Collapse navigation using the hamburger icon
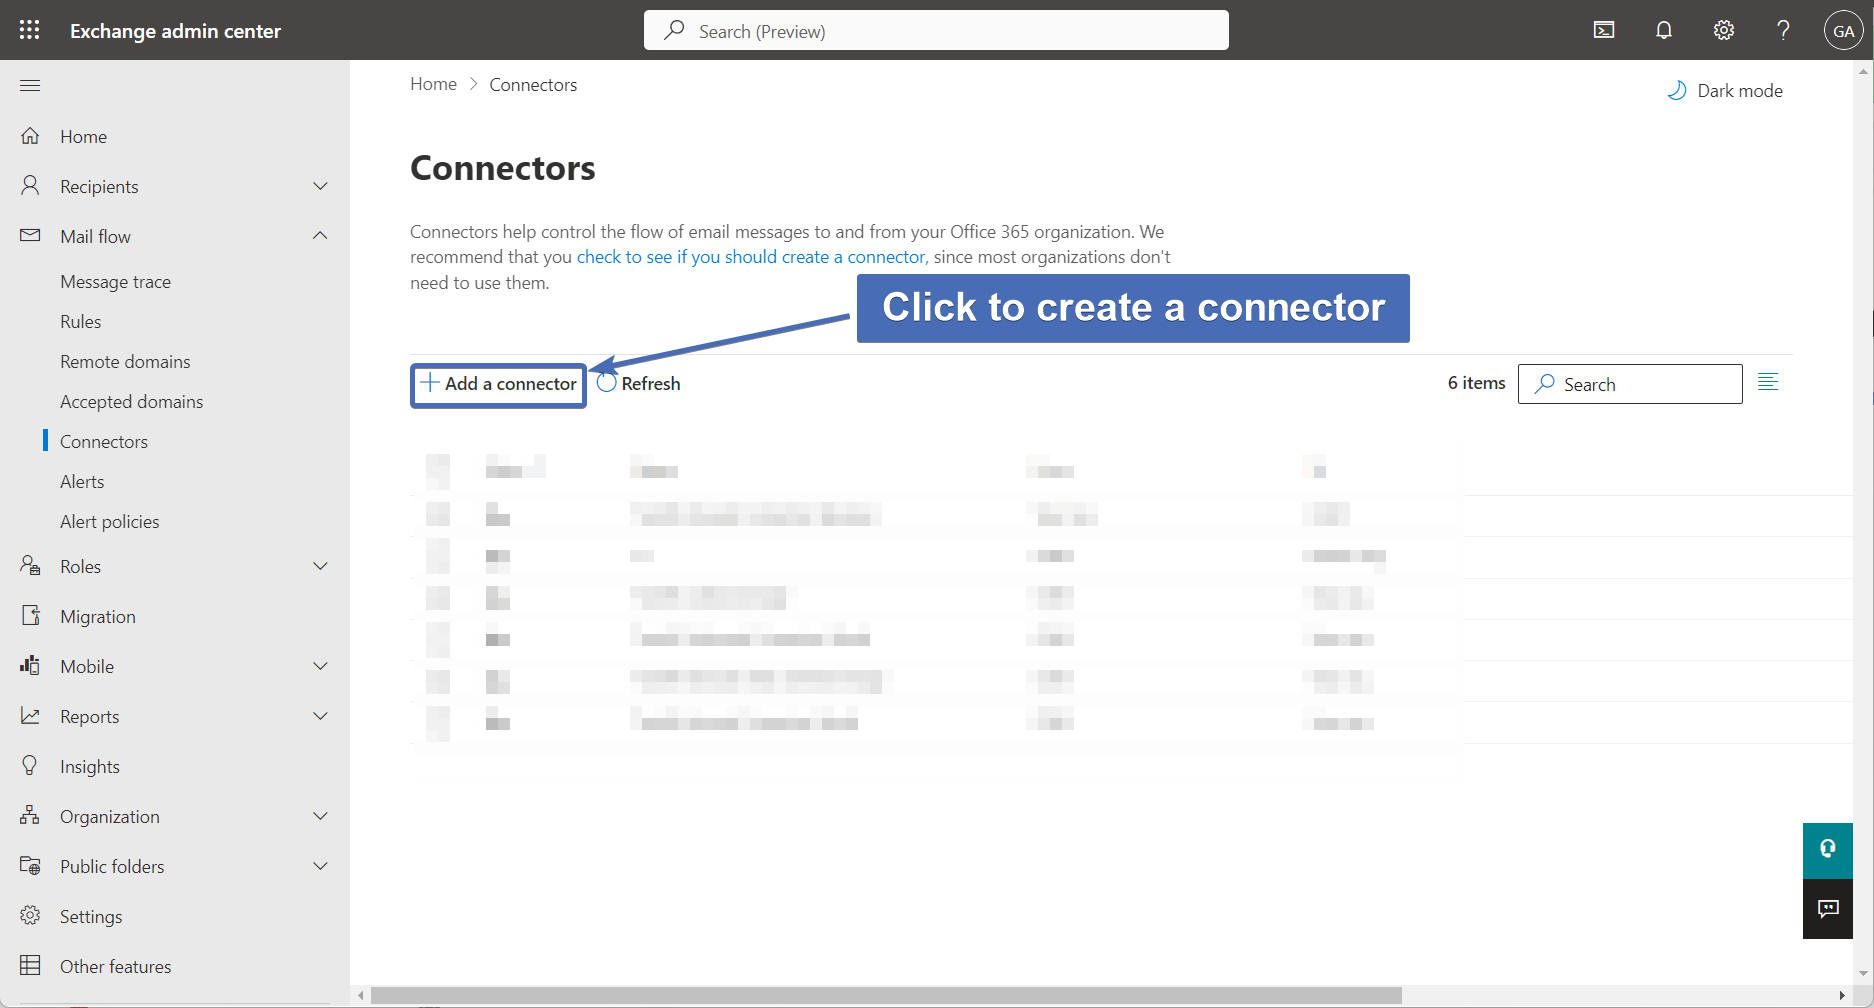The width and height of the screenshot is (1874, 1008). pyautogui.click(x=30, y=85)
